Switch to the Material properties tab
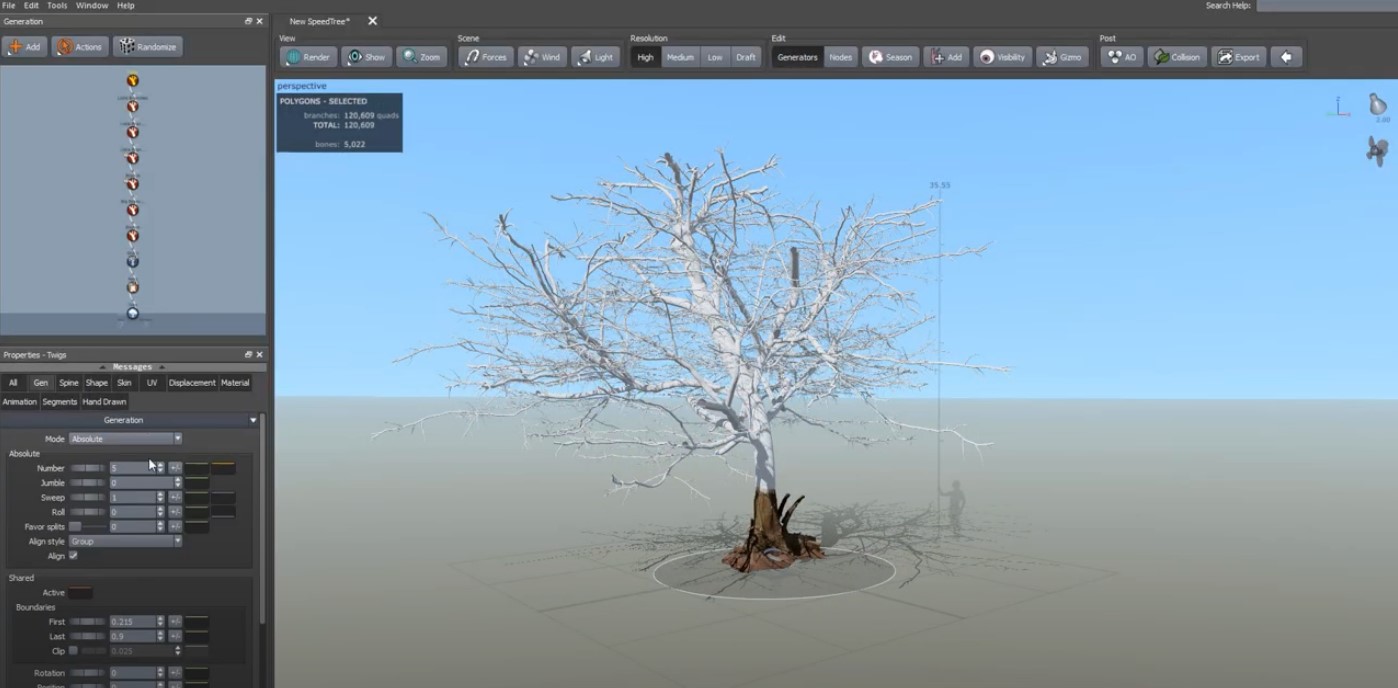Viewport: 1398px width, 688px height. click(235, 383)
